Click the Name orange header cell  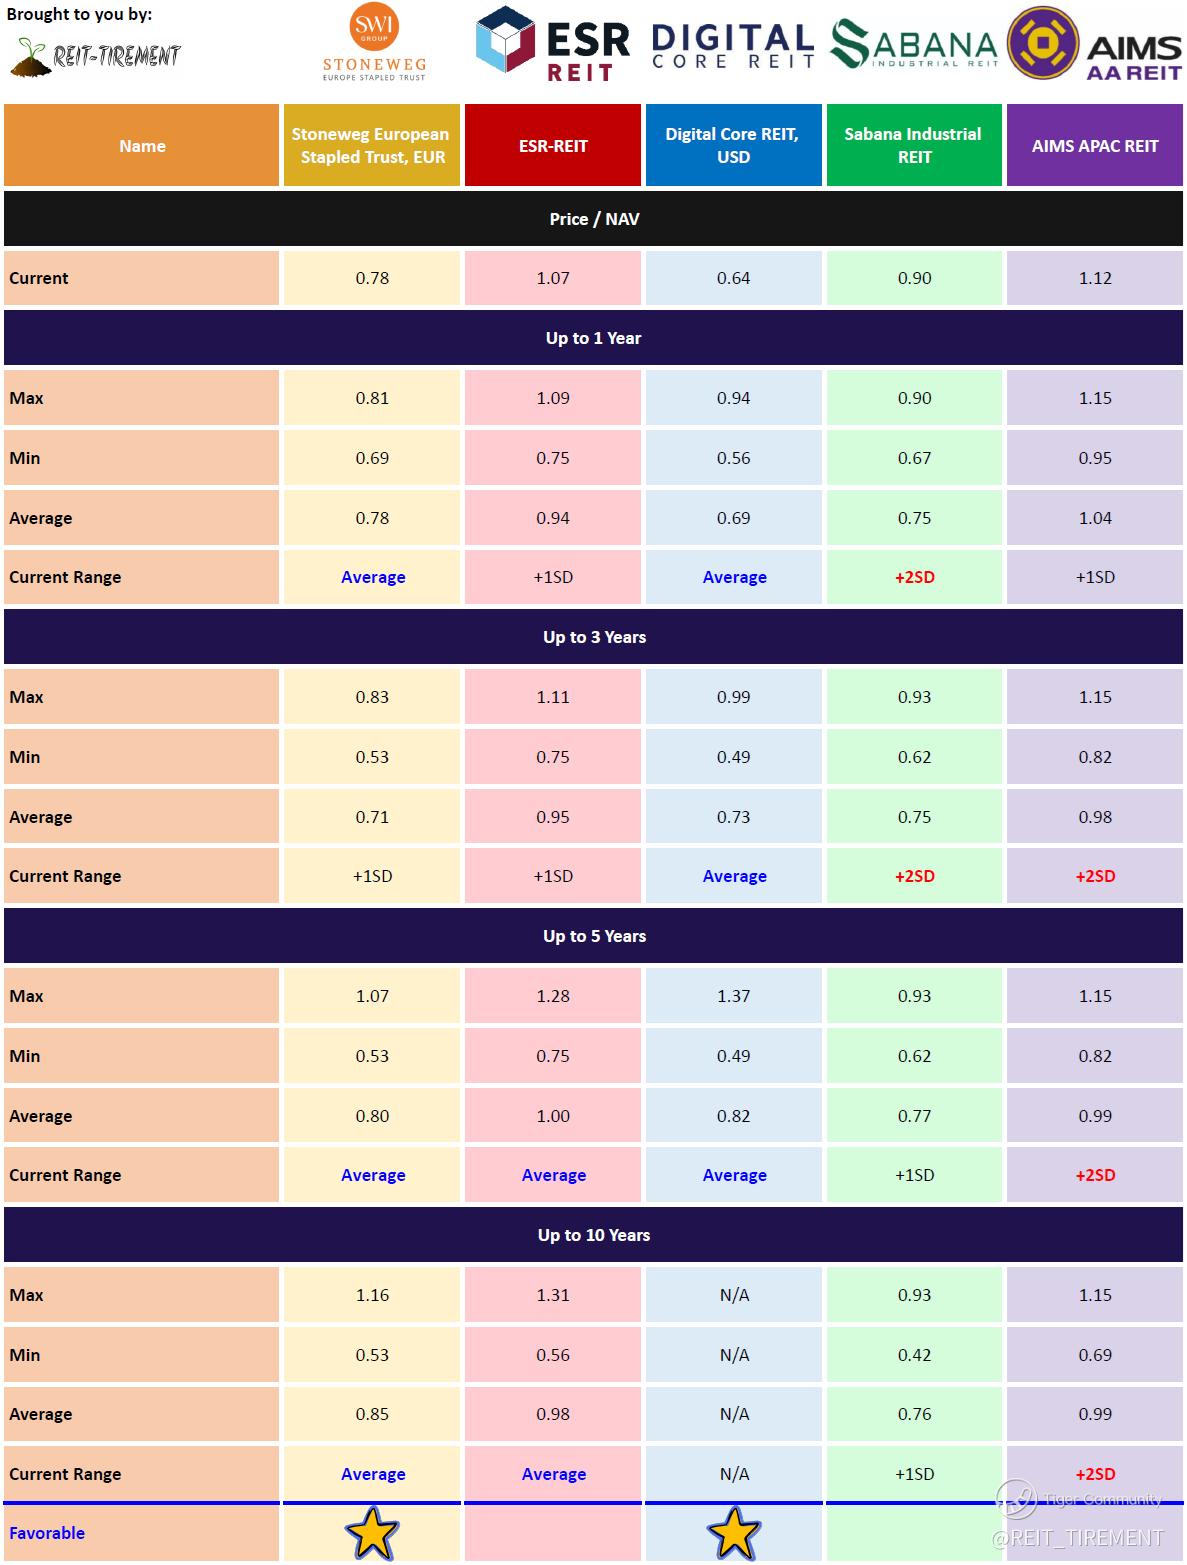[x=142, y=145]
